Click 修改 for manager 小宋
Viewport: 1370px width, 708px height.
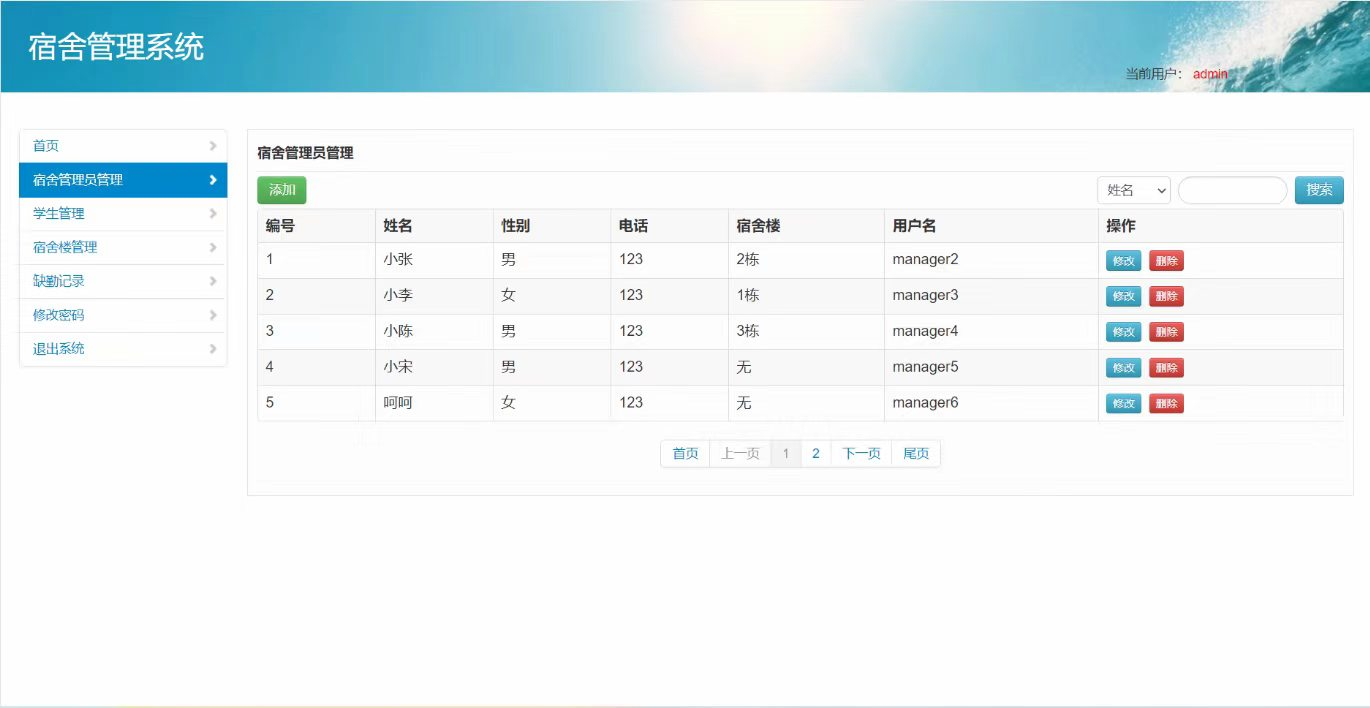[x=1123, y=368]
